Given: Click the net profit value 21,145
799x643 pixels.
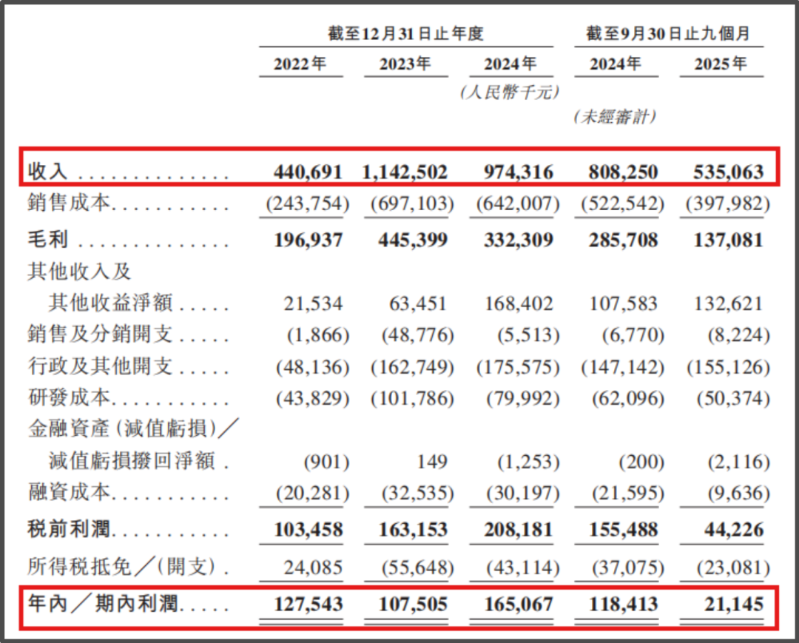Looking at the screenshot, I should tap(735, 604).
